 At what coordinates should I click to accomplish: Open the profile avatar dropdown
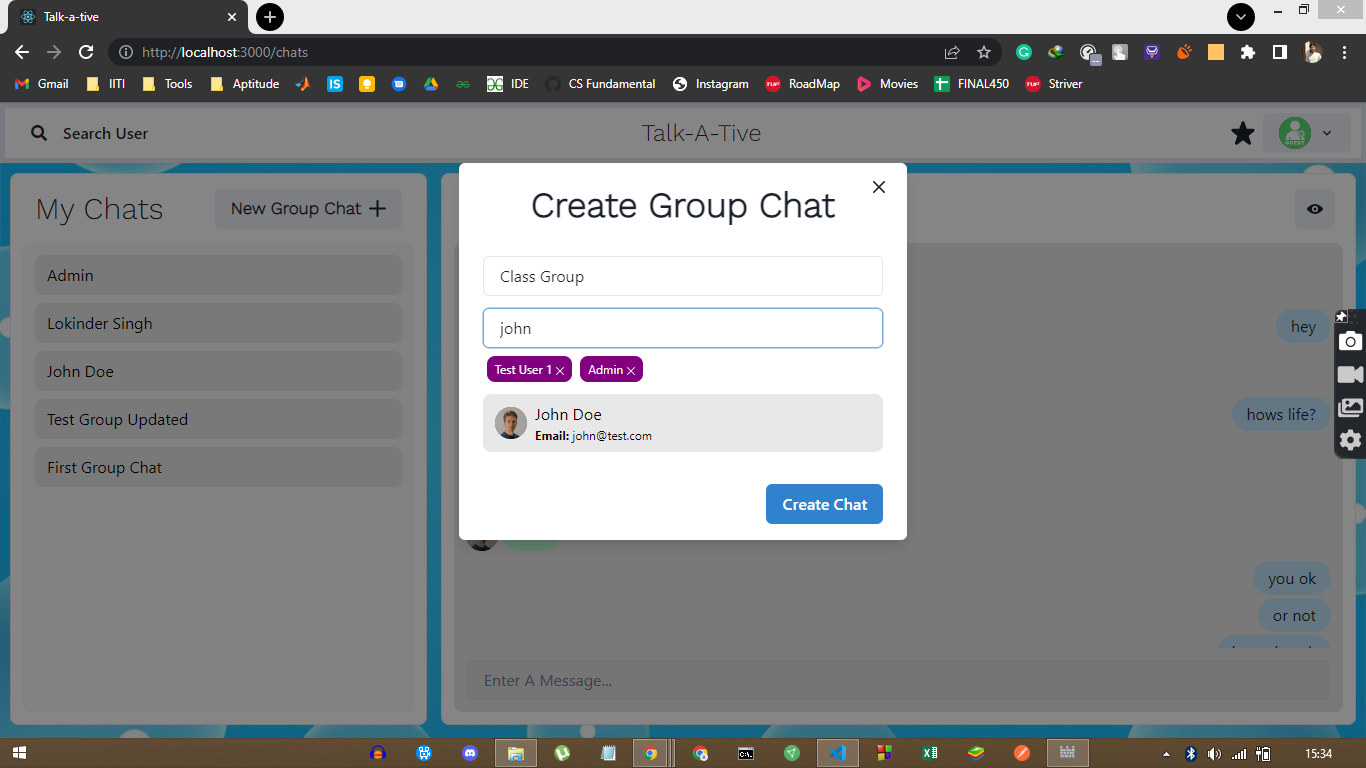1297,132
